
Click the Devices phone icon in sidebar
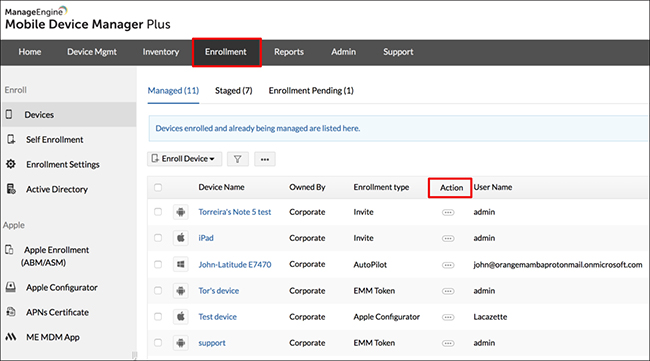pyautogui.click(x=9, y=114)
